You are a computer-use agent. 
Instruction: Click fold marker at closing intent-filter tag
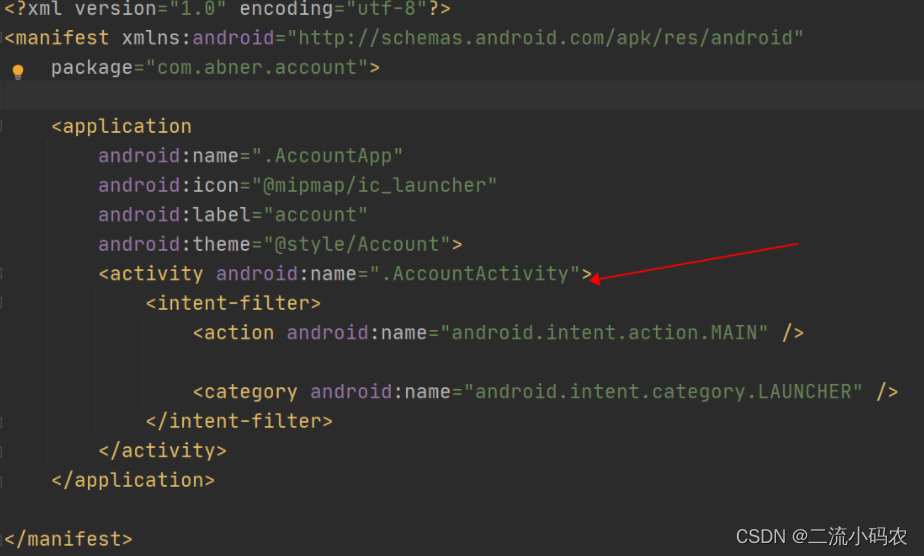pos(2,422)
